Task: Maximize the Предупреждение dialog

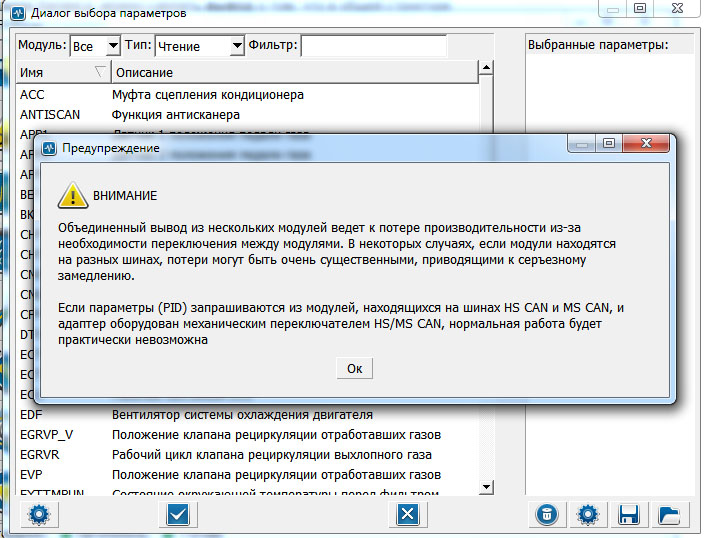Action: [x=609, y=143]
